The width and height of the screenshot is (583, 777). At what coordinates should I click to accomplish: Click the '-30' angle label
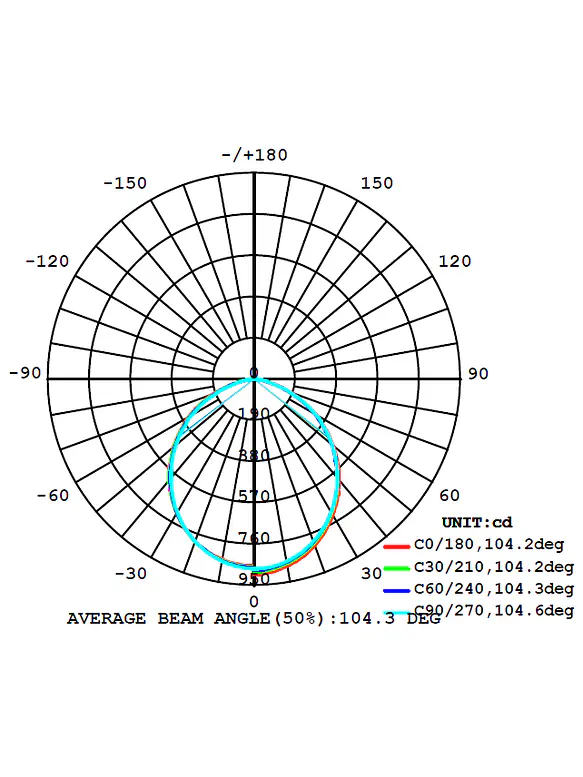coord(131,573)
